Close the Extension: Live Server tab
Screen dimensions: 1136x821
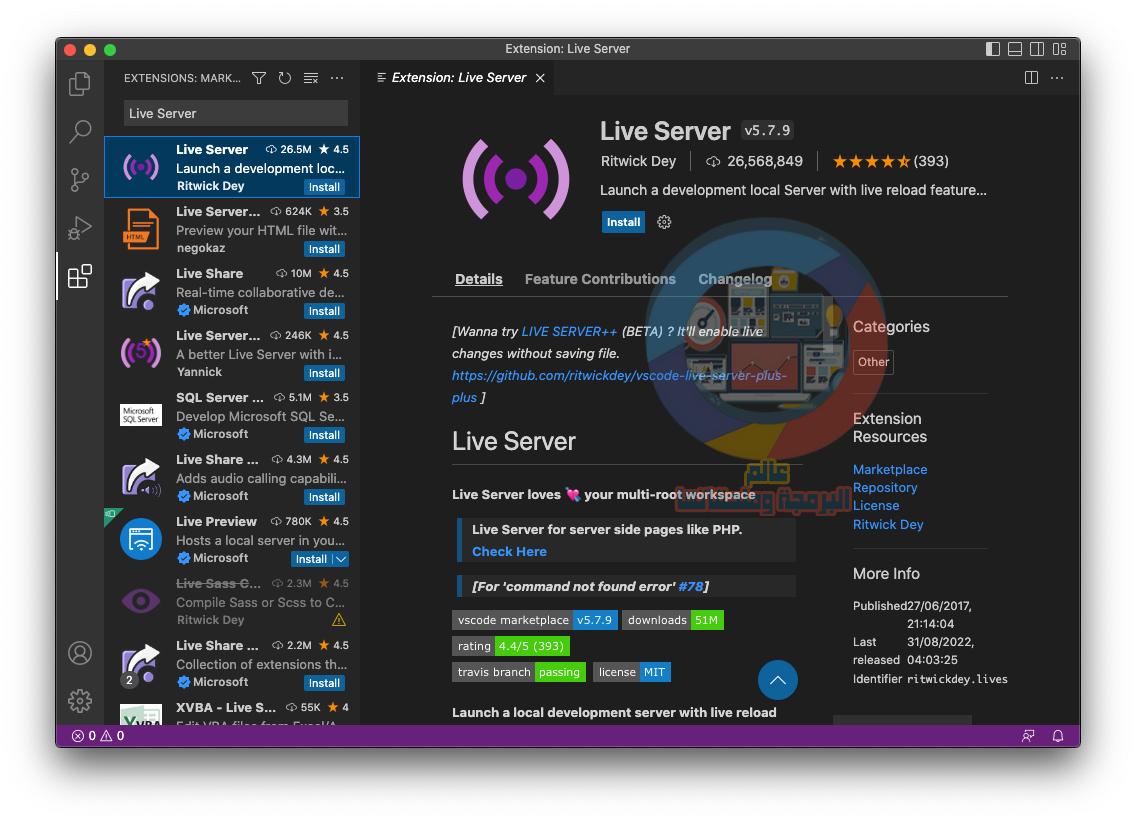(x=540, y=78)
